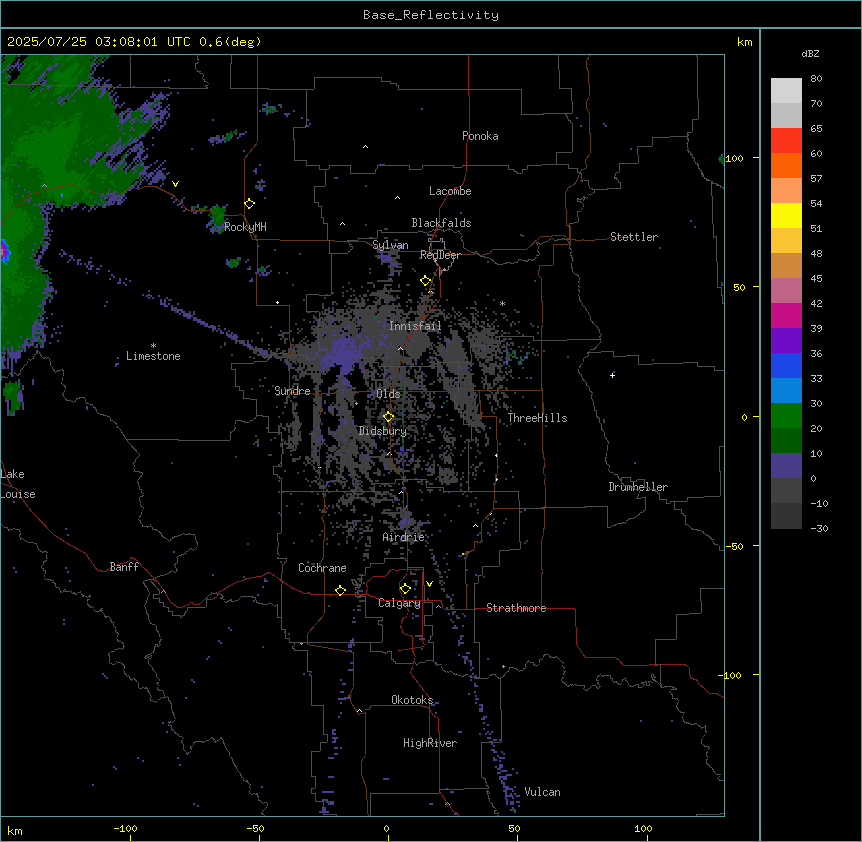
Task: Click the RedDeer city label
Action: click(440, 255)
